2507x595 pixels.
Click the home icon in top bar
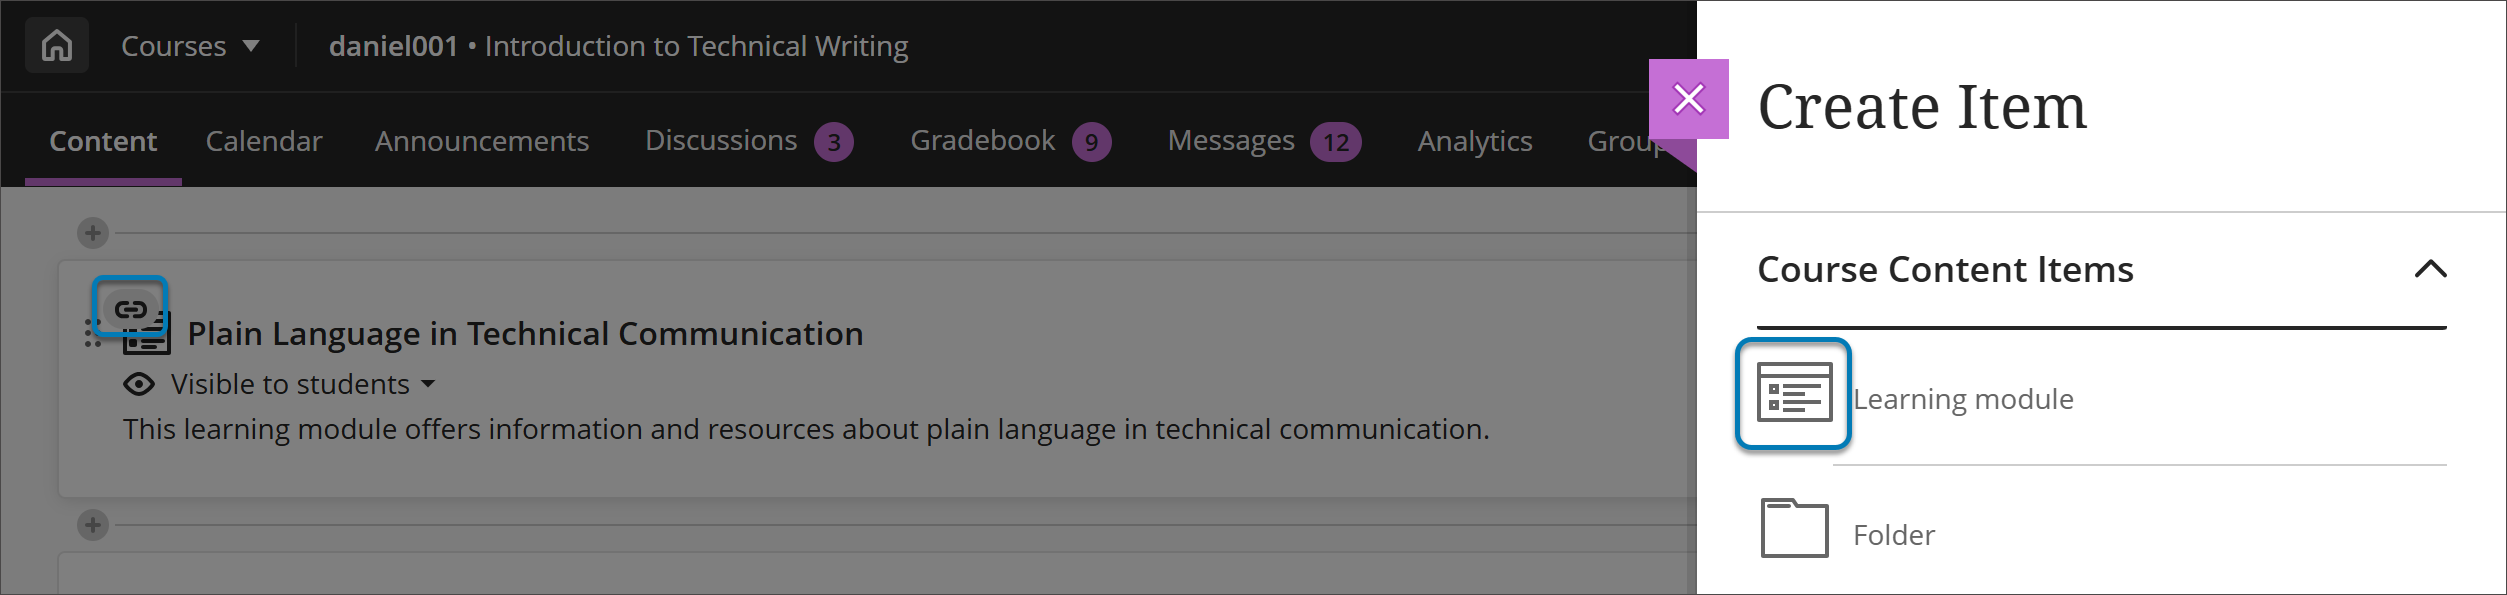click(x=57, y=46)
